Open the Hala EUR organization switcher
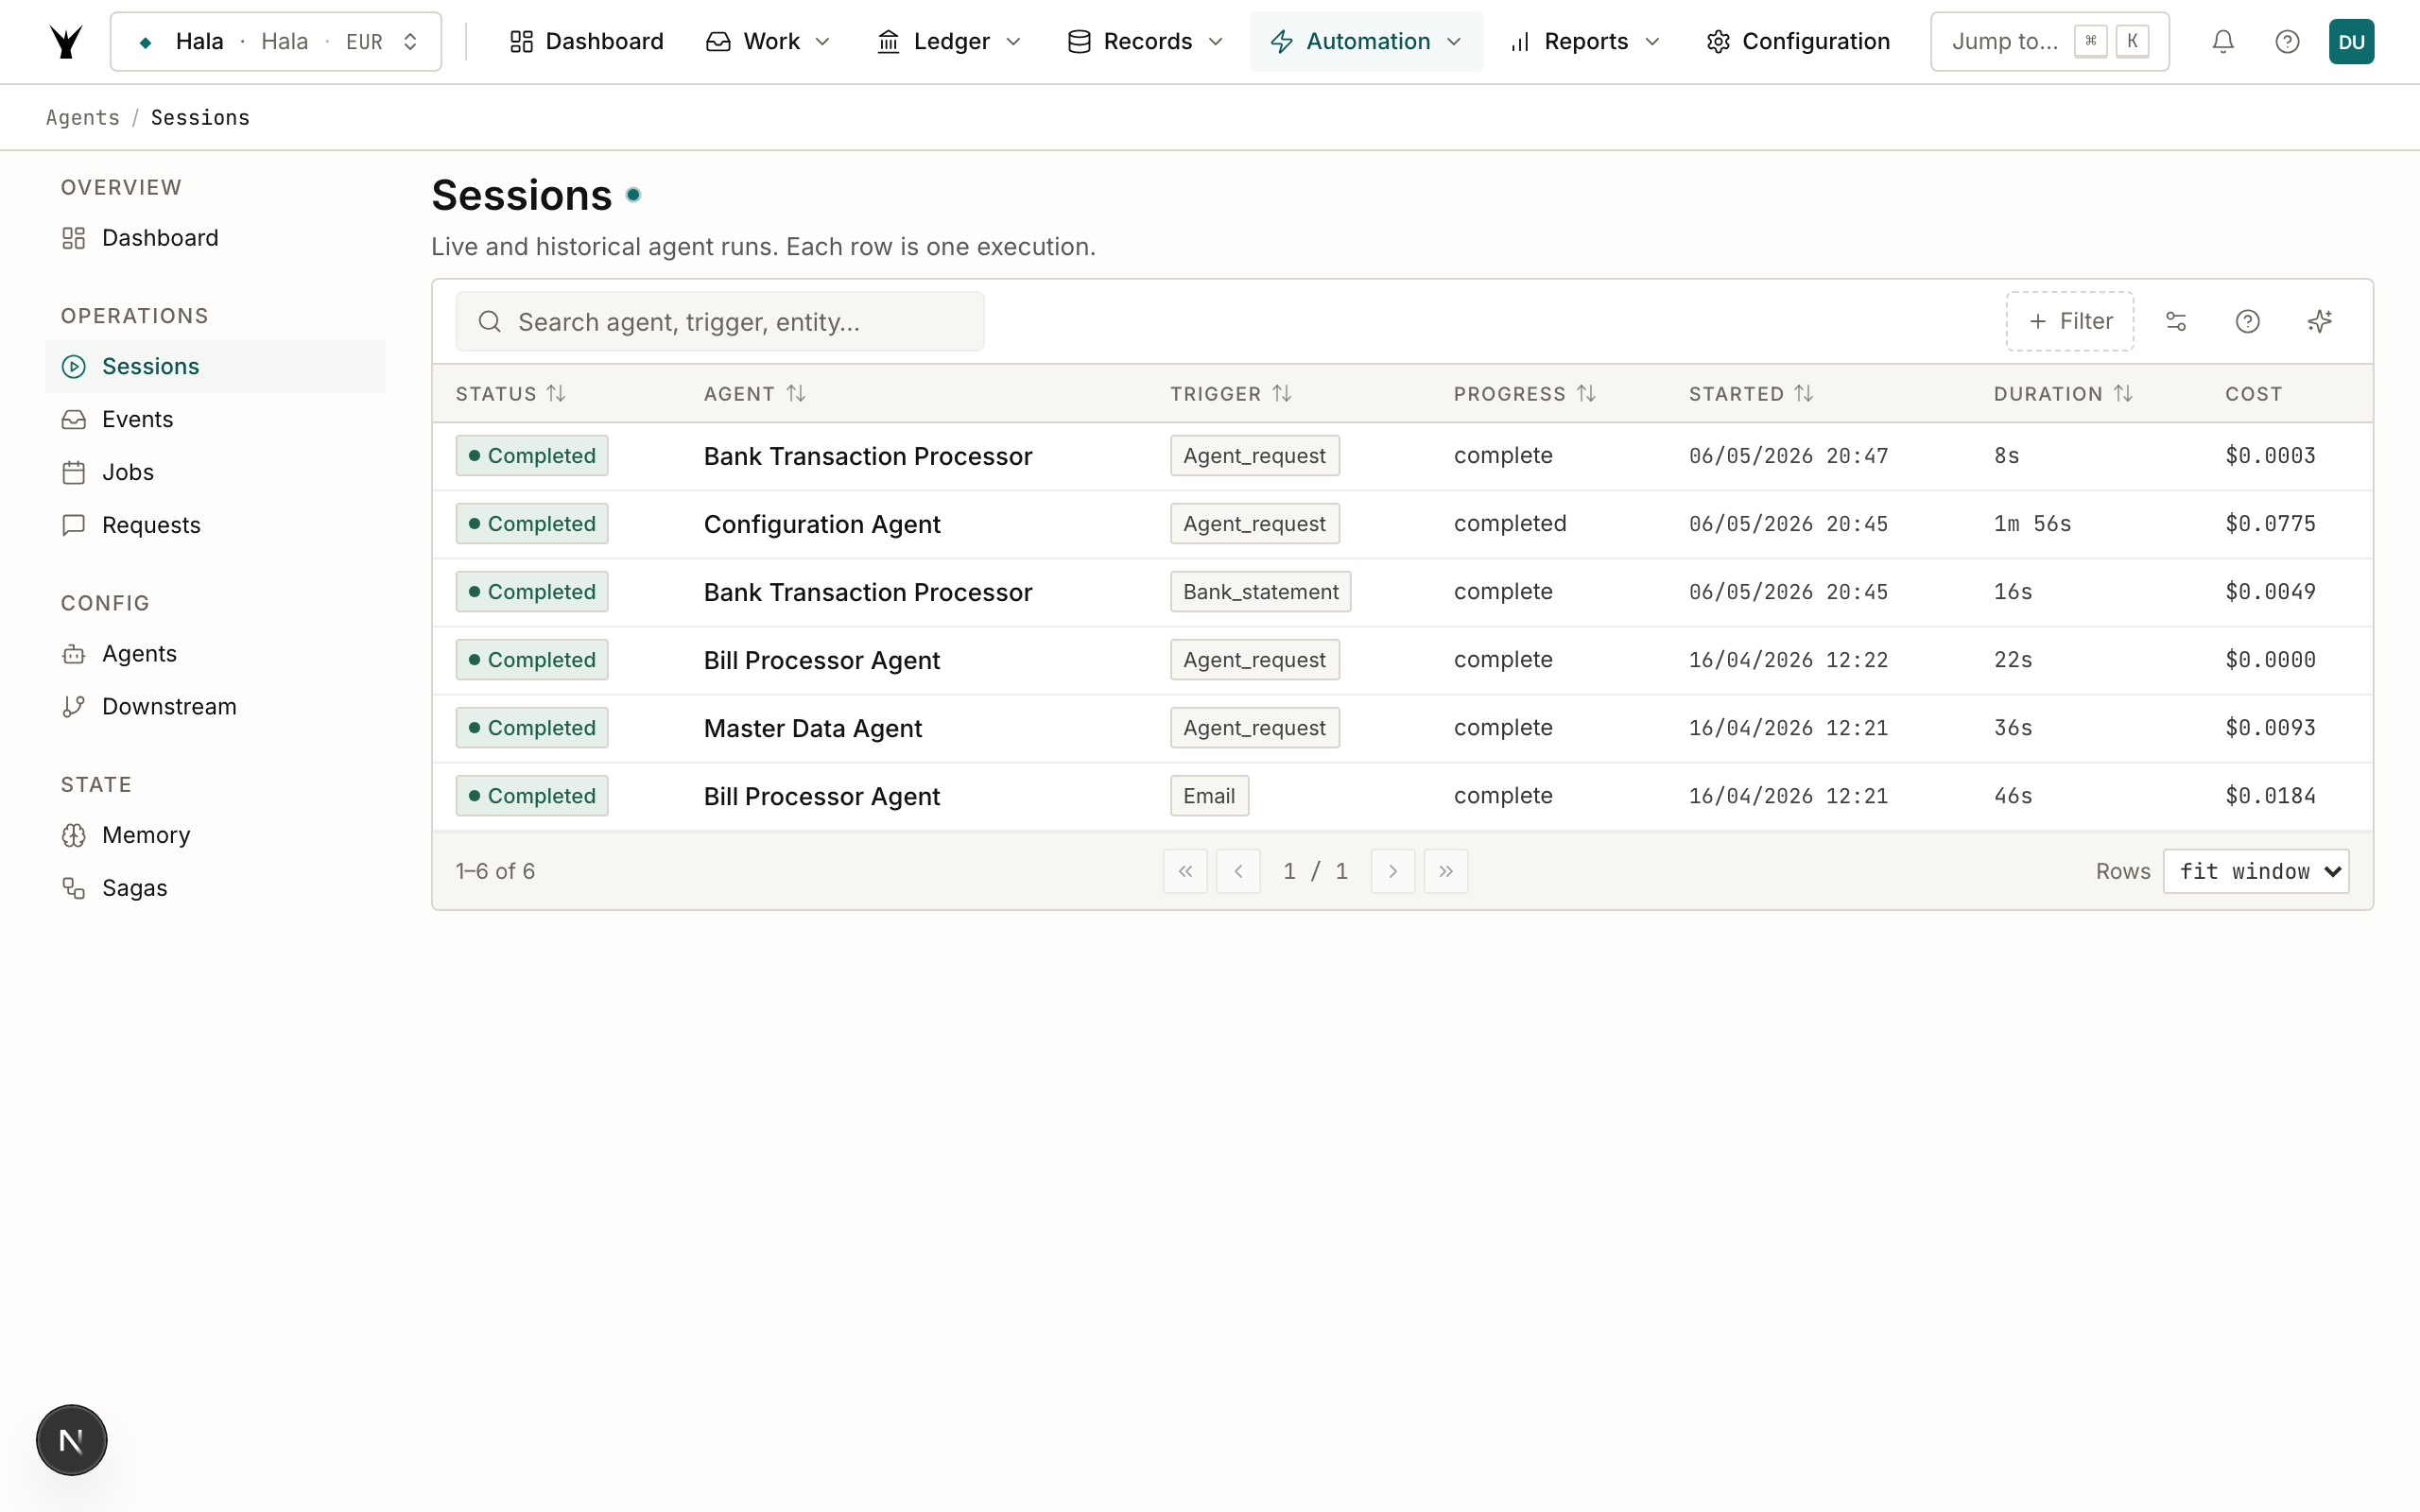This screenshot has width=2420, height=1512. click(276, 41)
